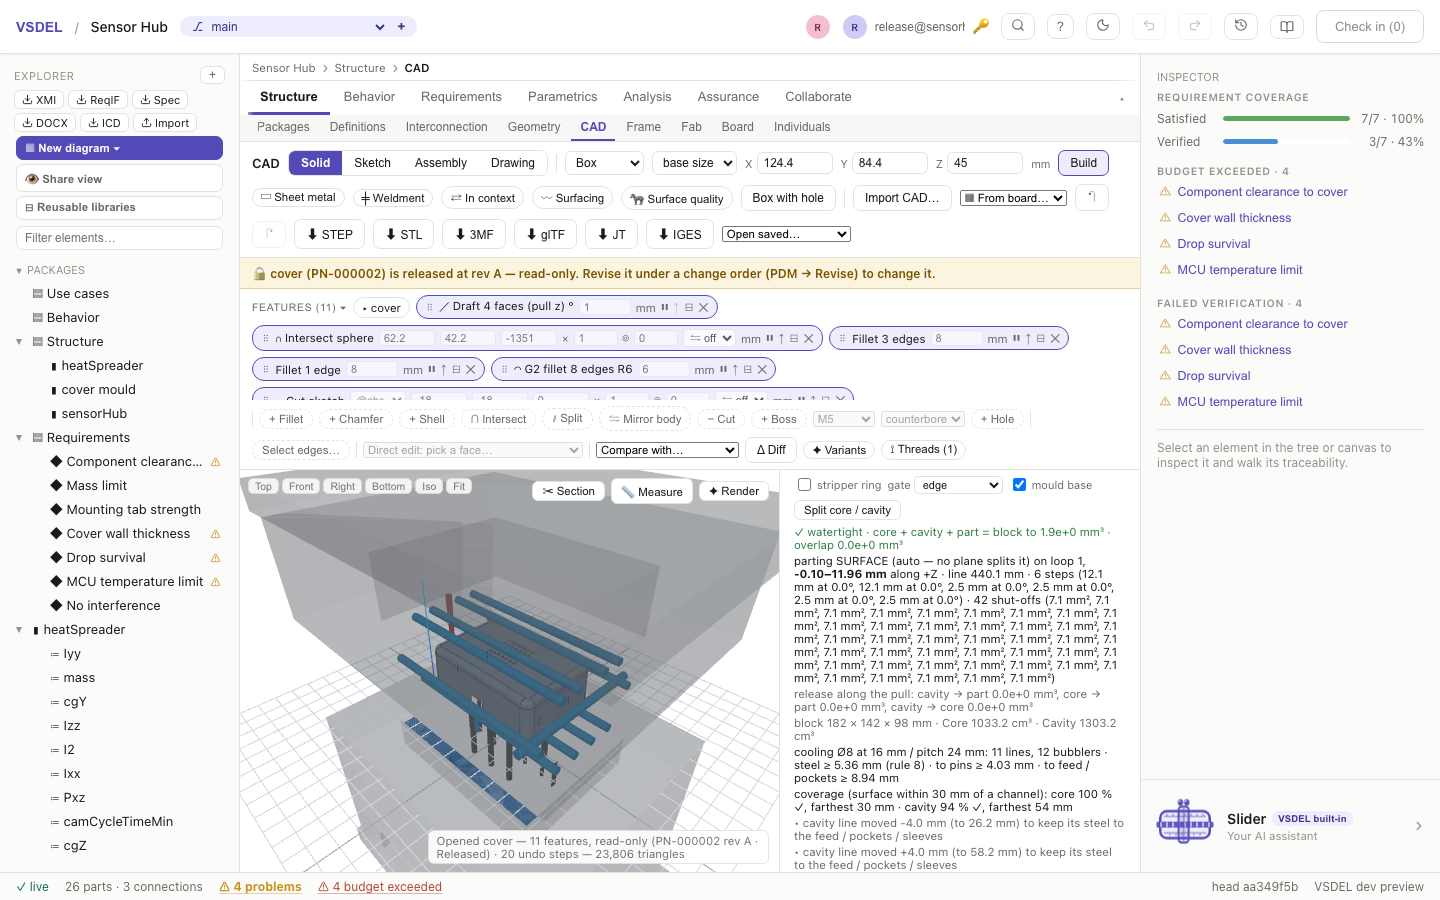
Task: Open the main branch dropdown
Action: tap(288, 27)
